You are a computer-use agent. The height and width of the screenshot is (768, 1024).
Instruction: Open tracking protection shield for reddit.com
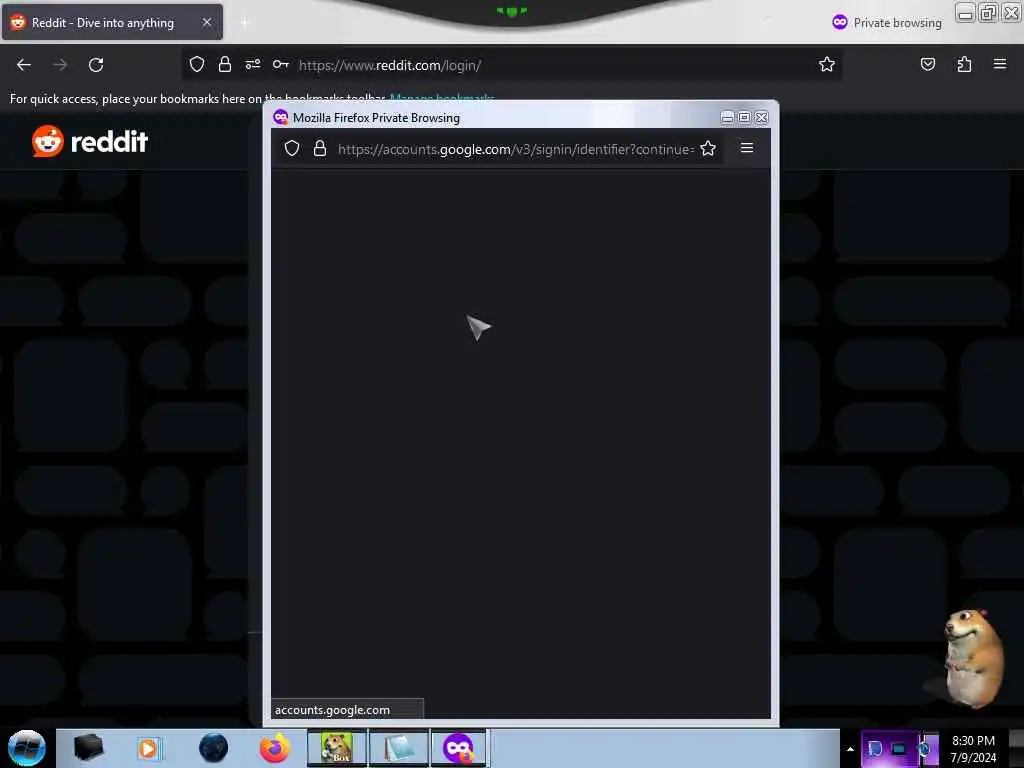tap(197, 65)
